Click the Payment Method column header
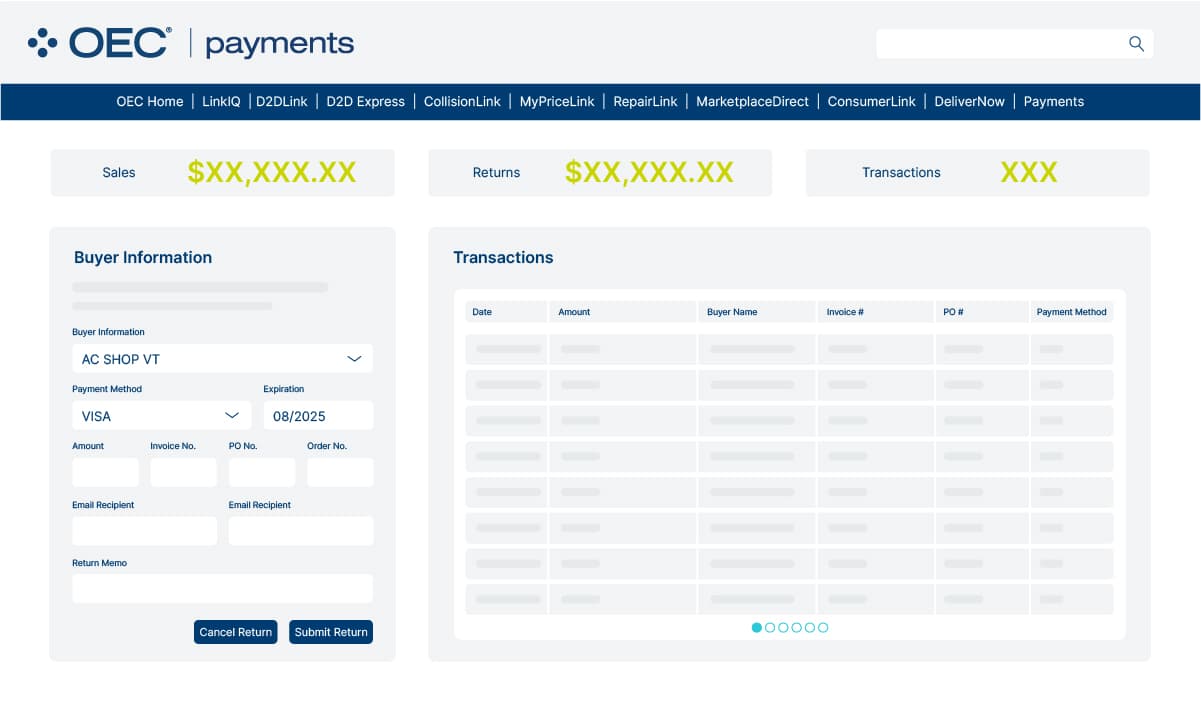Screen dimensions: 1201x701 [x=1072, y=312]
